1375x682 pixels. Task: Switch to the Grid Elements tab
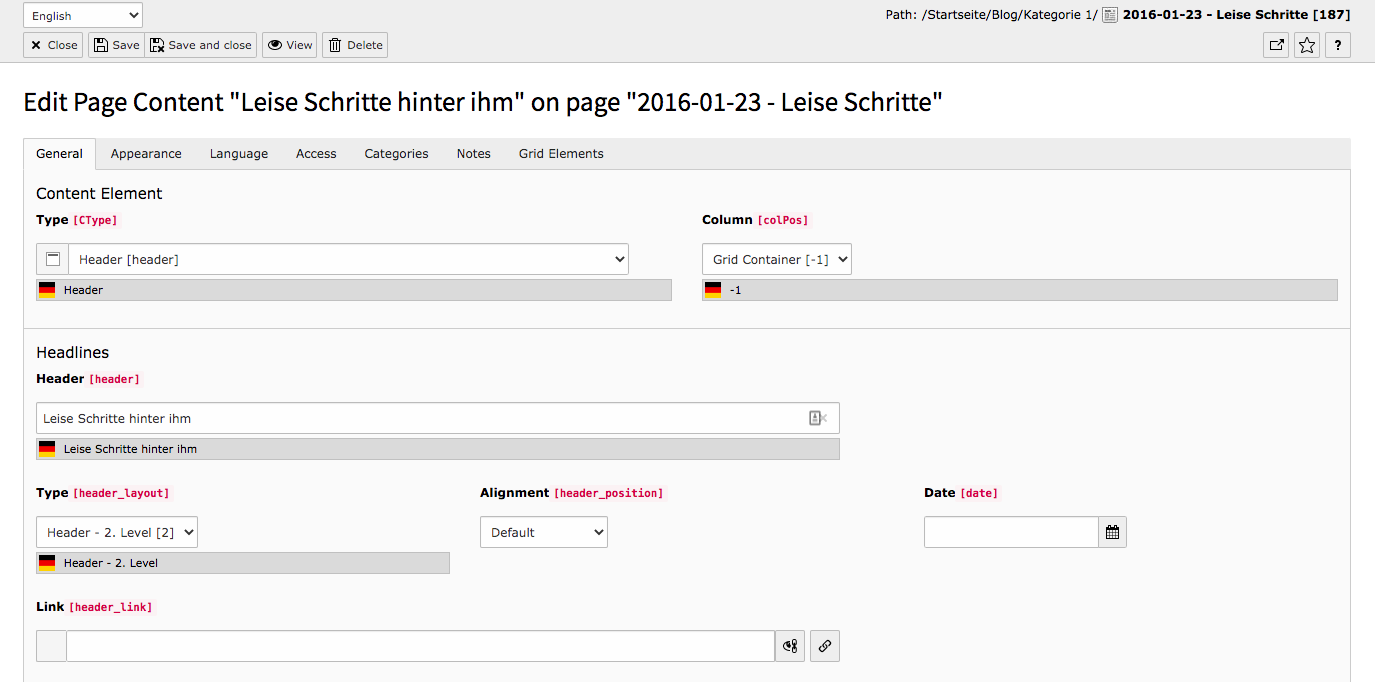coord(561,154)
